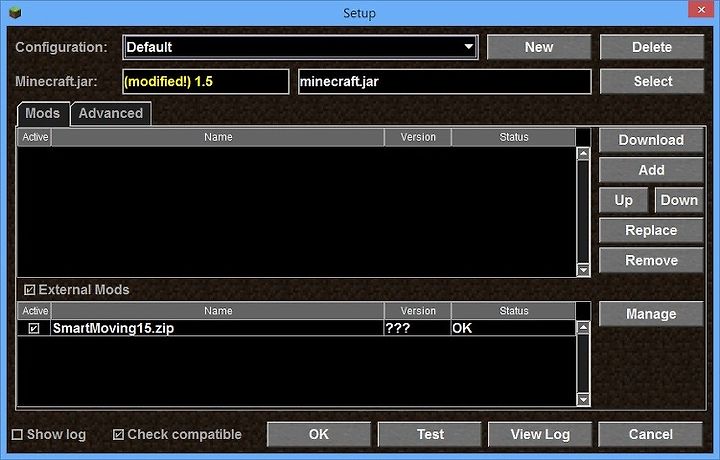Toggle the External Mods checkbox
Screen dimensions: 720x460
click(29, 290)
